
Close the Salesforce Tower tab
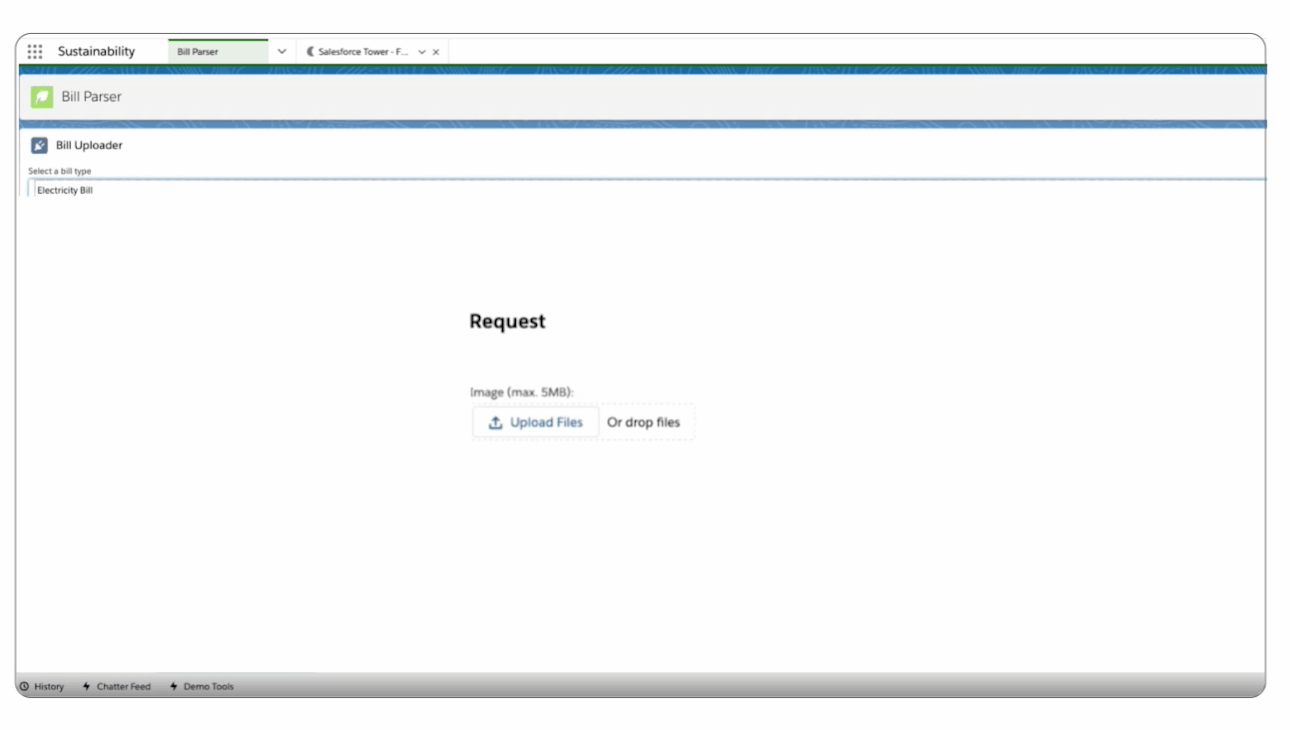pyautogui.click(x=436, y=52)
